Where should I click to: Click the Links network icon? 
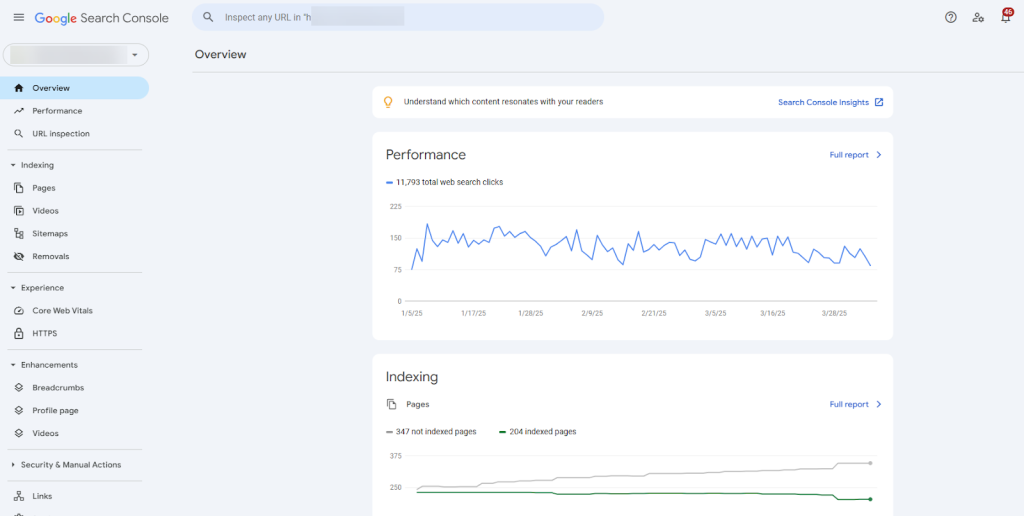(x=19, y=496)
